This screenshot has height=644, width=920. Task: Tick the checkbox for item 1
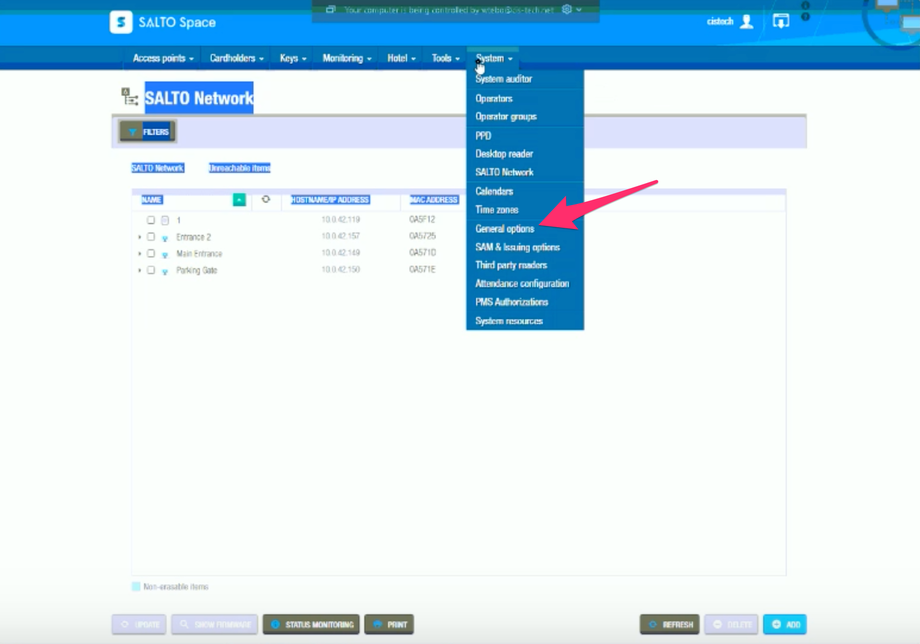point(151,220)
